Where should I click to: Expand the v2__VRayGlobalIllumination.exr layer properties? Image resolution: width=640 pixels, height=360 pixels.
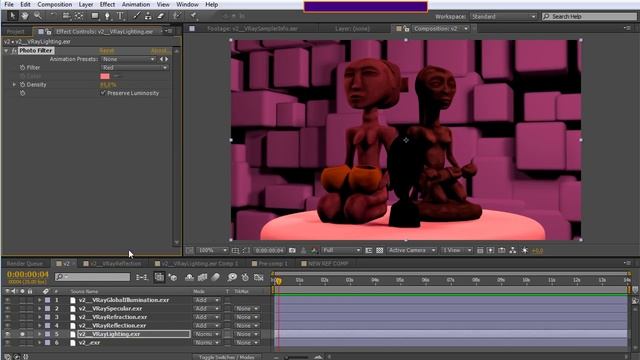(40, 300)
